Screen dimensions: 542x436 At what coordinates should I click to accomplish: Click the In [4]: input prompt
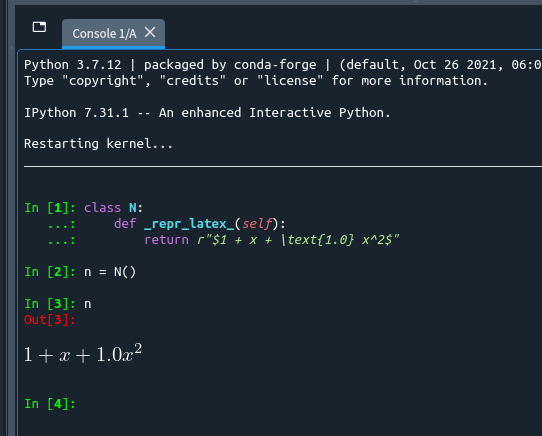(x=50, y=403)
